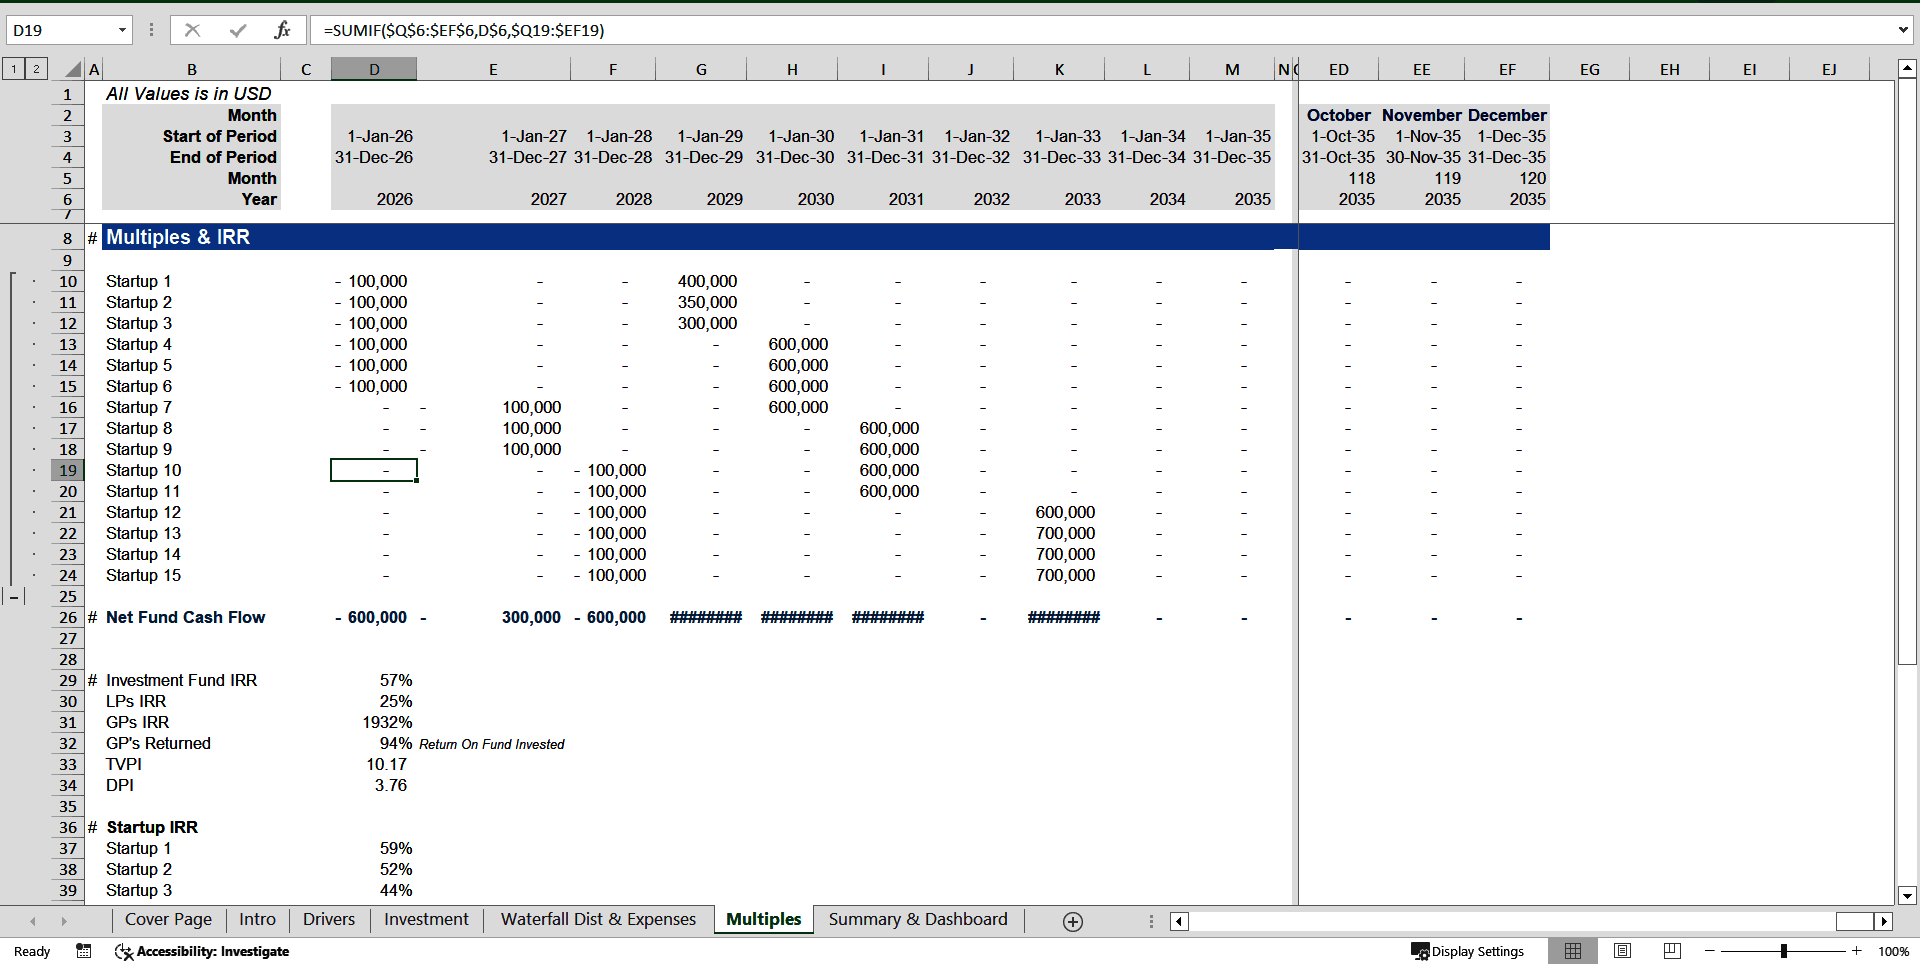Select column EF header

point(1507,69)
